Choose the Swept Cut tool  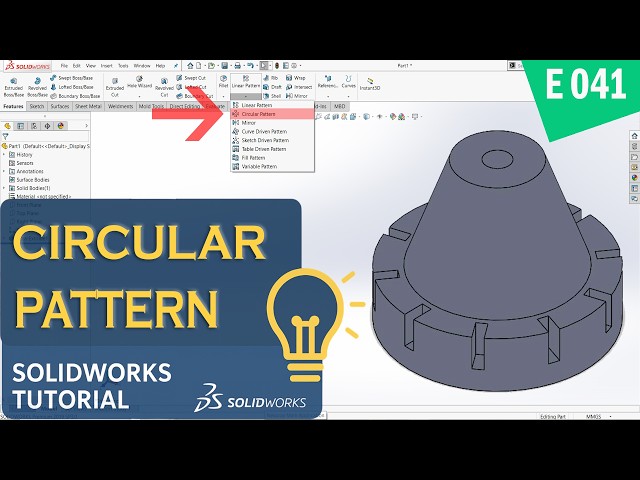tap(191, 78)
